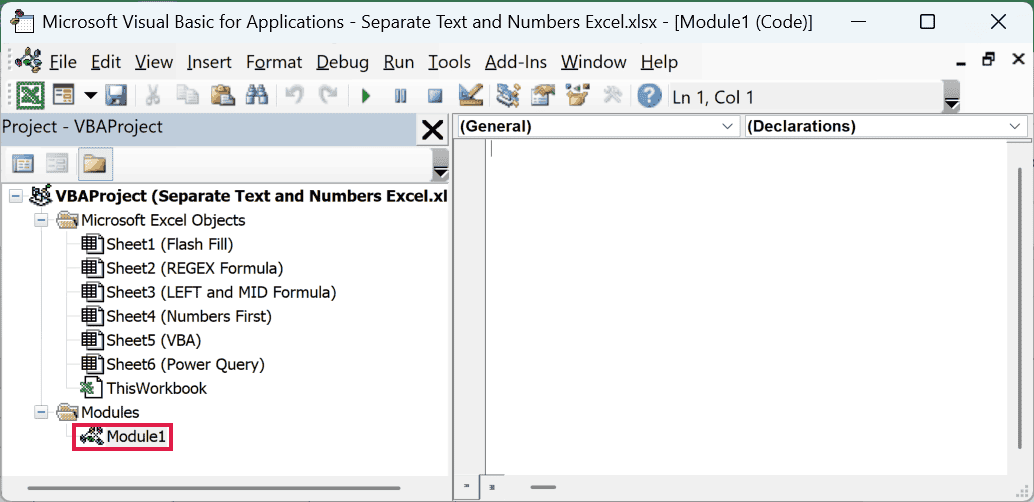Click the Help question mark icon
This screenshot has height=502, width=1034.
650,96
